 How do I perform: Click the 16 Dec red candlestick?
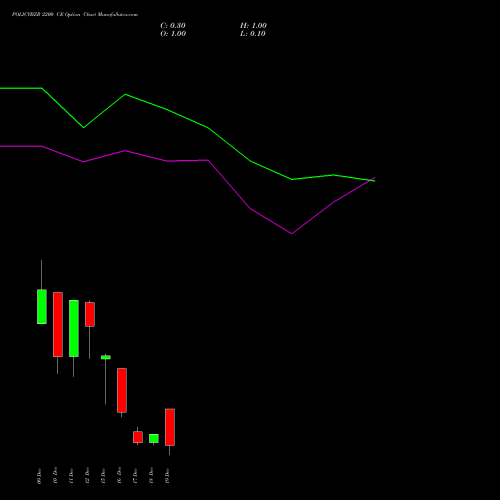(x=122, y=390)
